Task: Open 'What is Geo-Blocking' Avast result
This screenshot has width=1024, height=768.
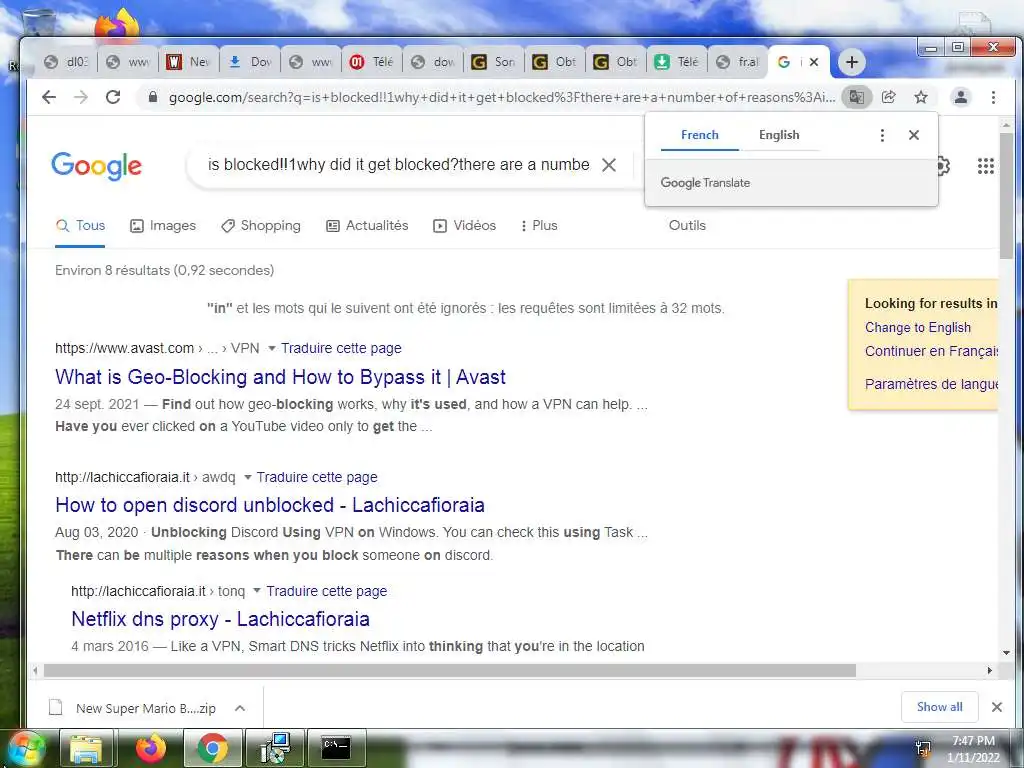Action: [280, 377]
